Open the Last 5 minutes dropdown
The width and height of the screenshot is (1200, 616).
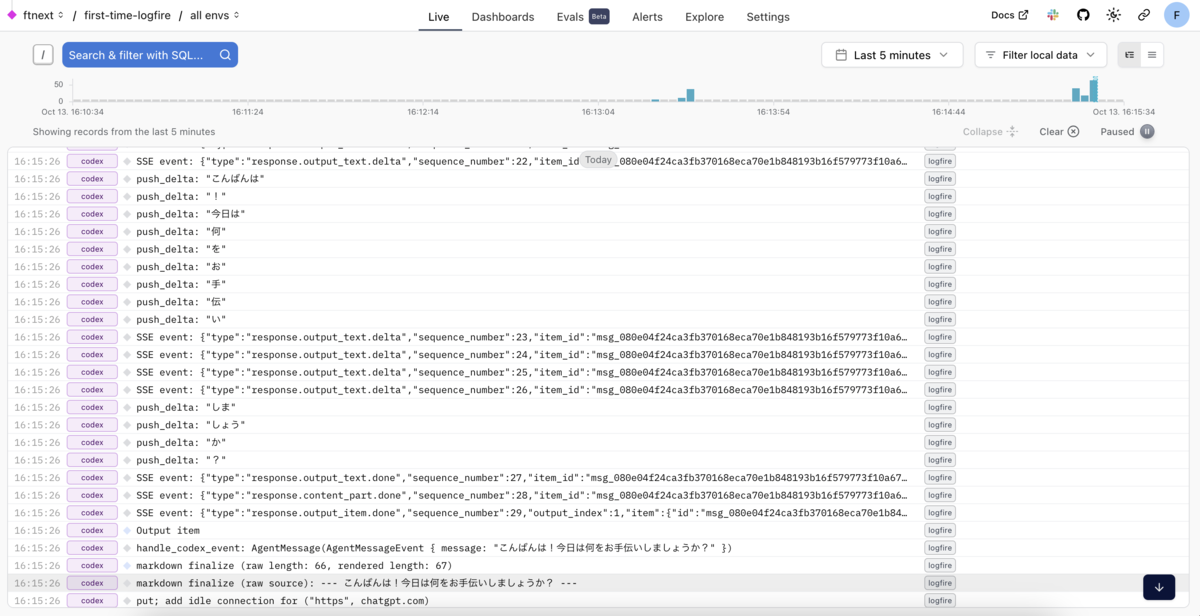(892, 55)
